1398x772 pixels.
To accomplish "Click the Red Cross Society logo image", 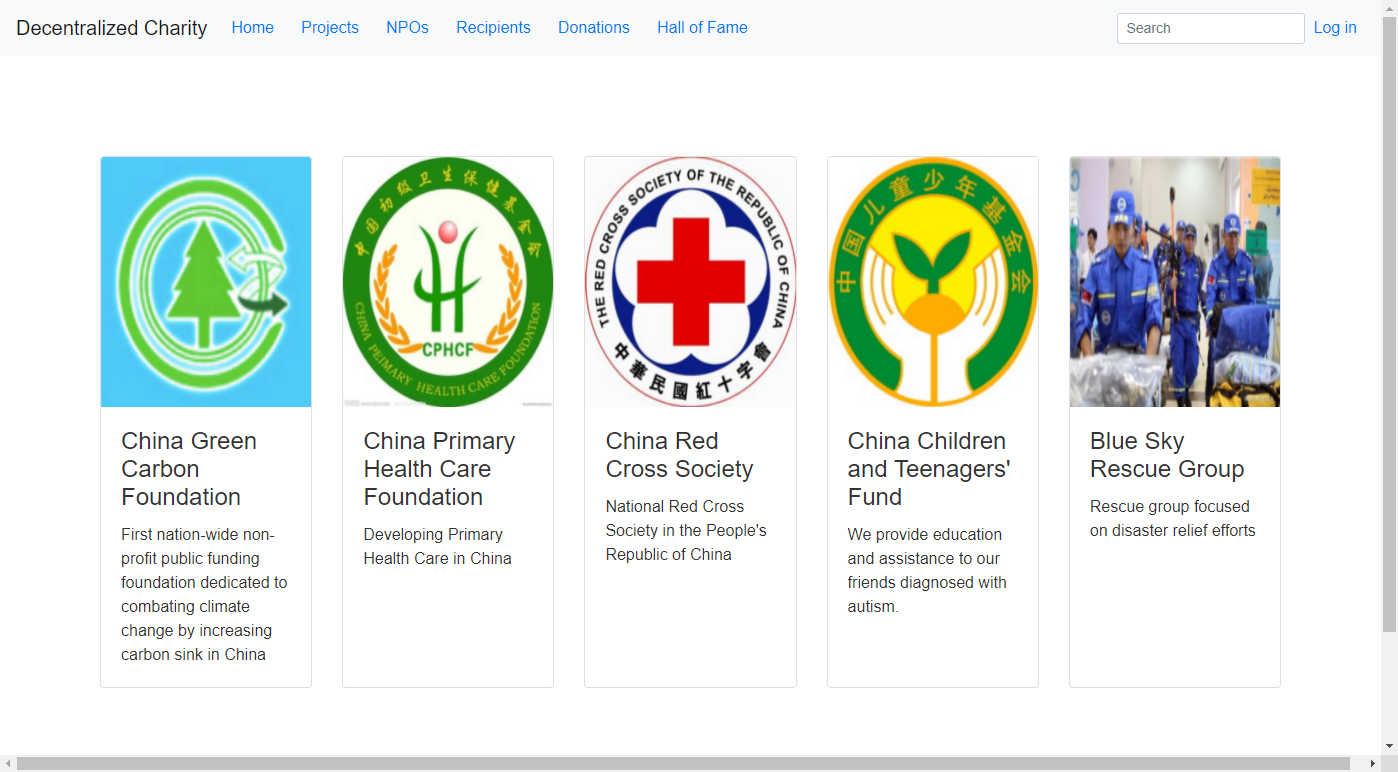I will (x=690, y=282).
